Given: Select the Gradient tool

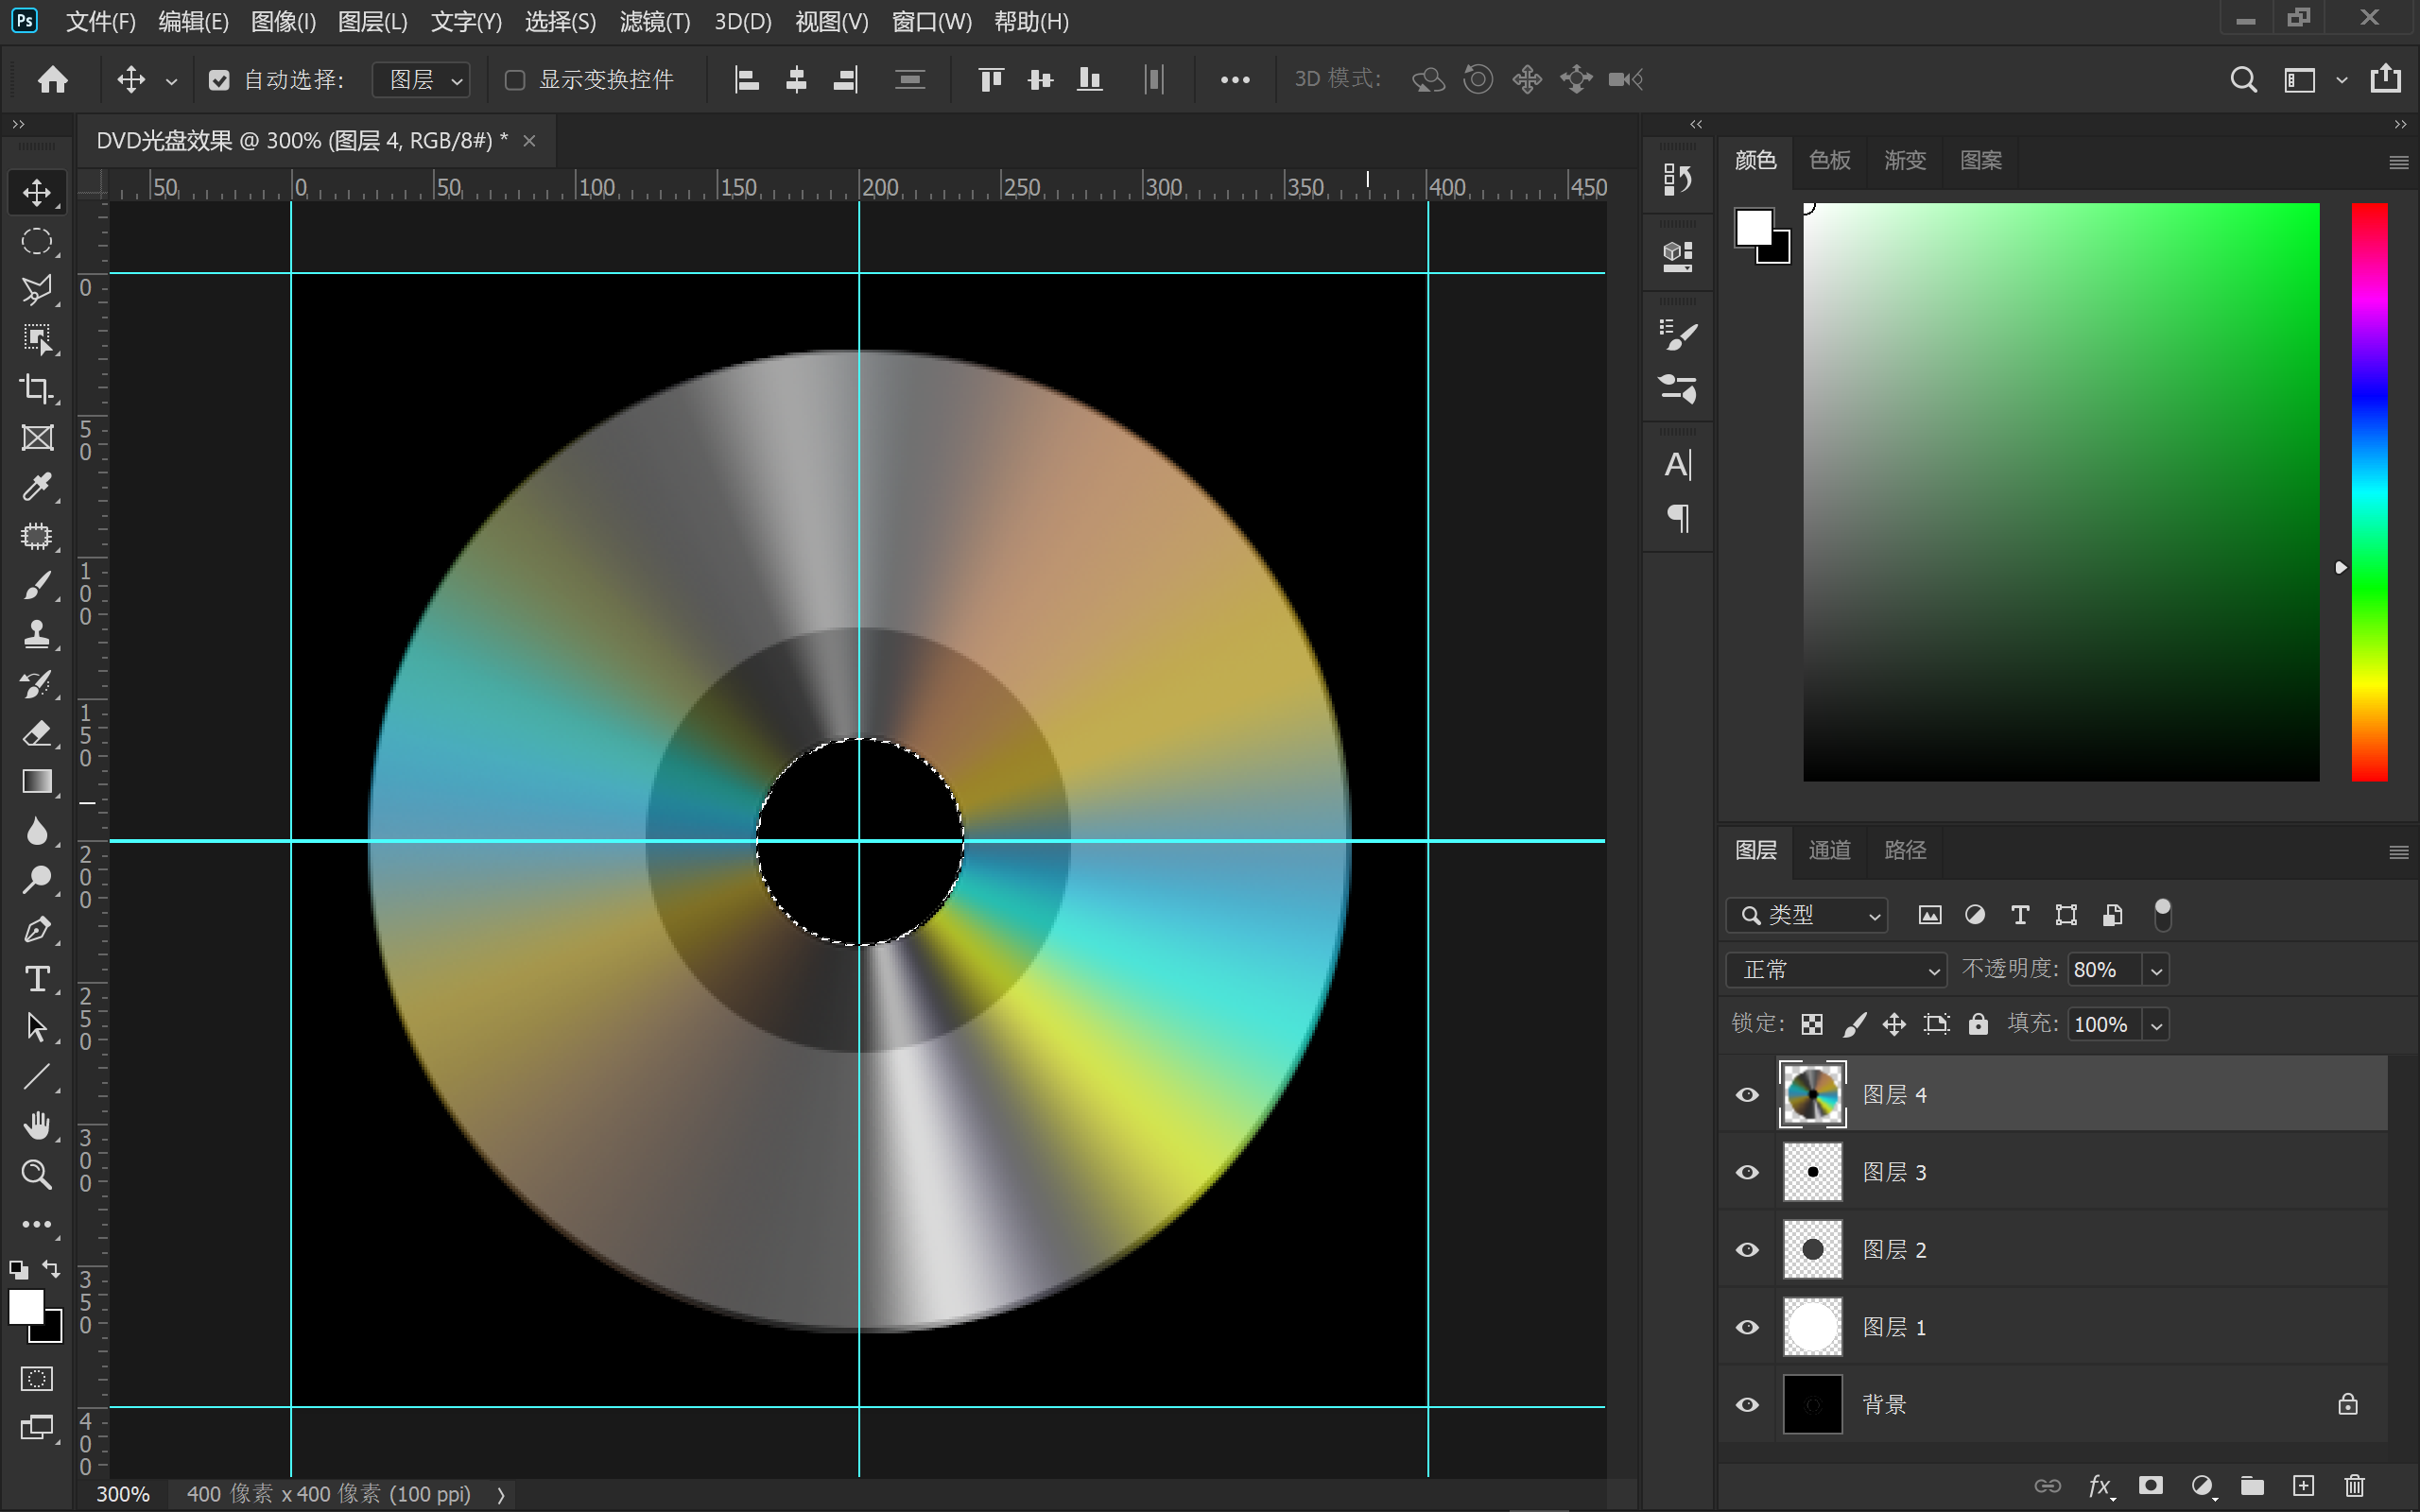Looking at the screenshot, I should coord(37,782).
